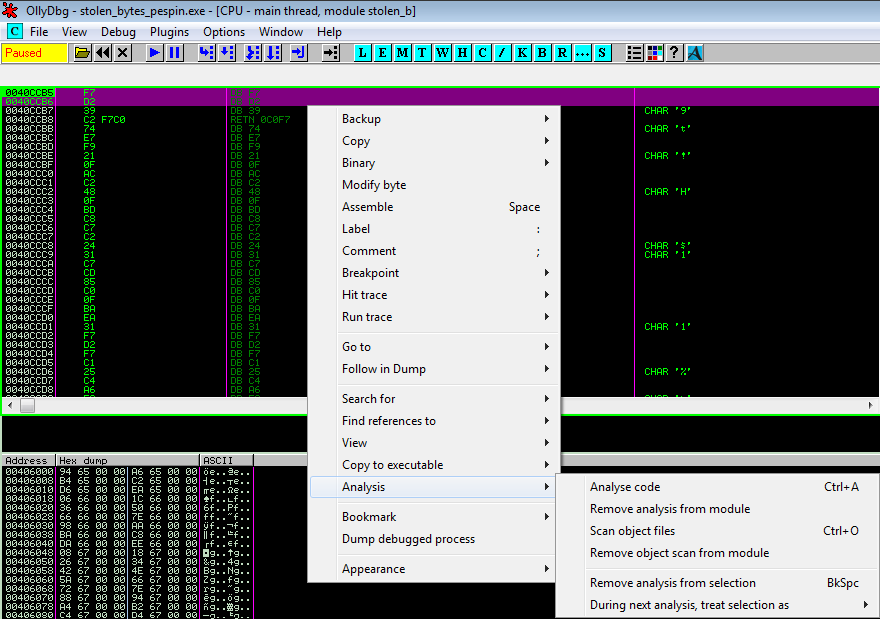Open Call stack with K button
The width and height of the screenshot is (880, 619).
click(x=522, y=53)
